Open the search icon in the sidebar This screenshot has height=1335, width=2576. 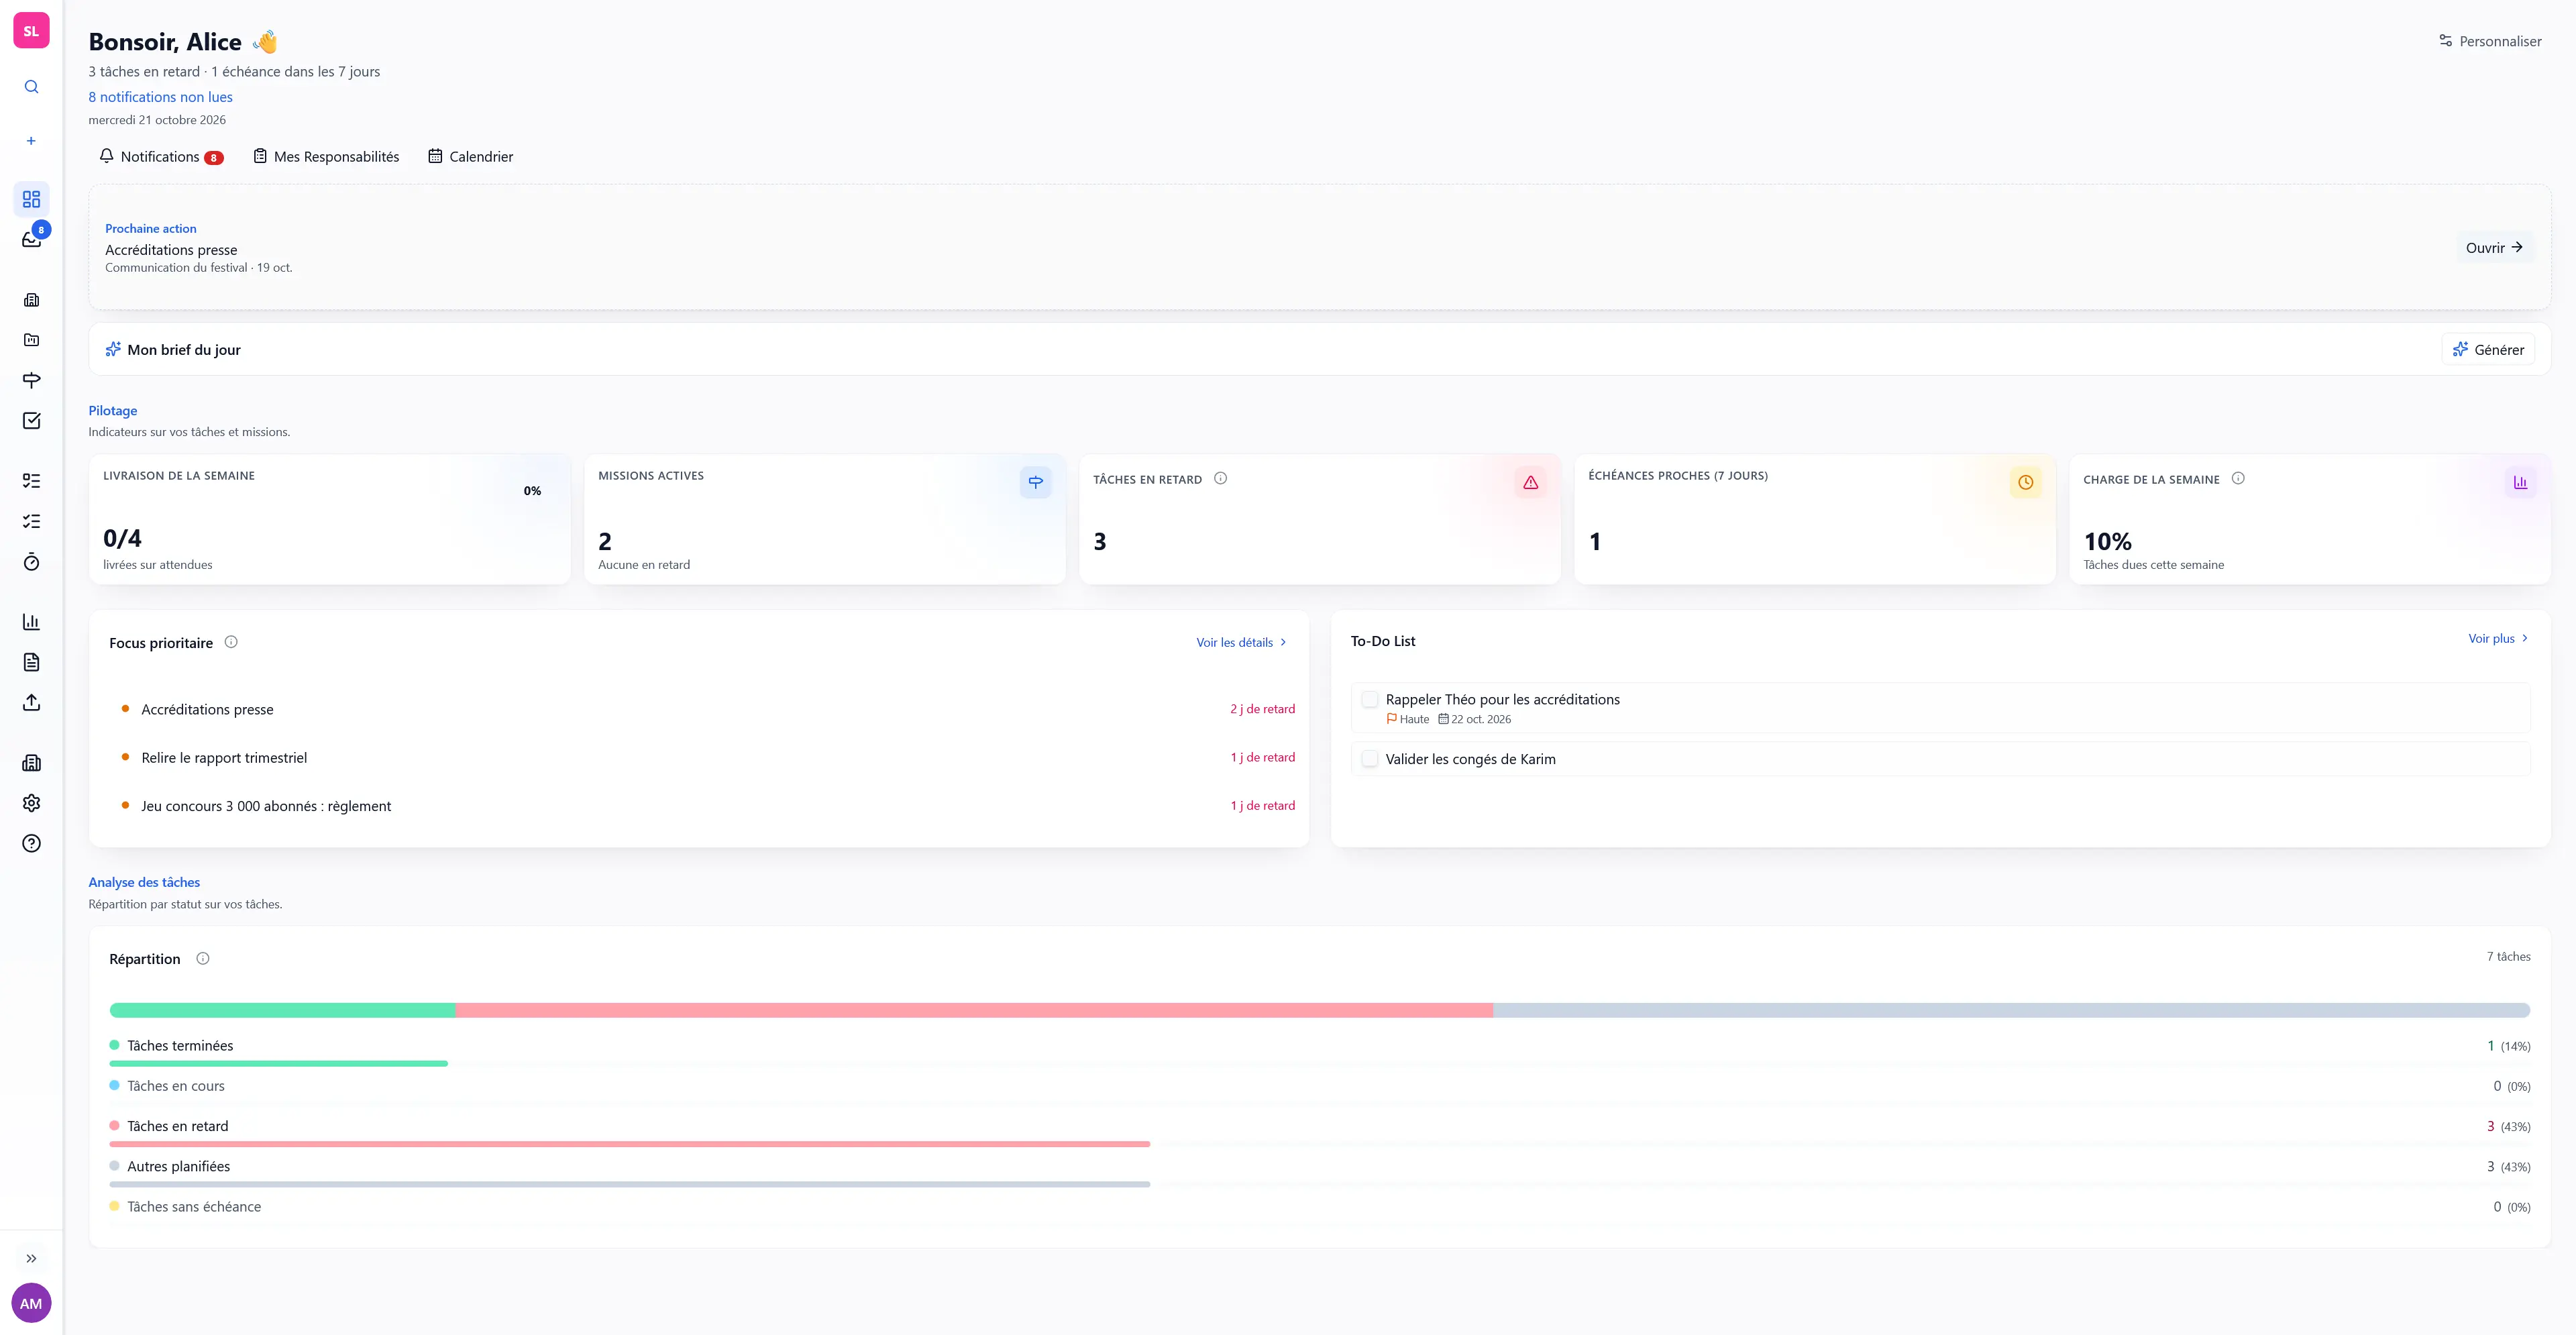point(31,87)
